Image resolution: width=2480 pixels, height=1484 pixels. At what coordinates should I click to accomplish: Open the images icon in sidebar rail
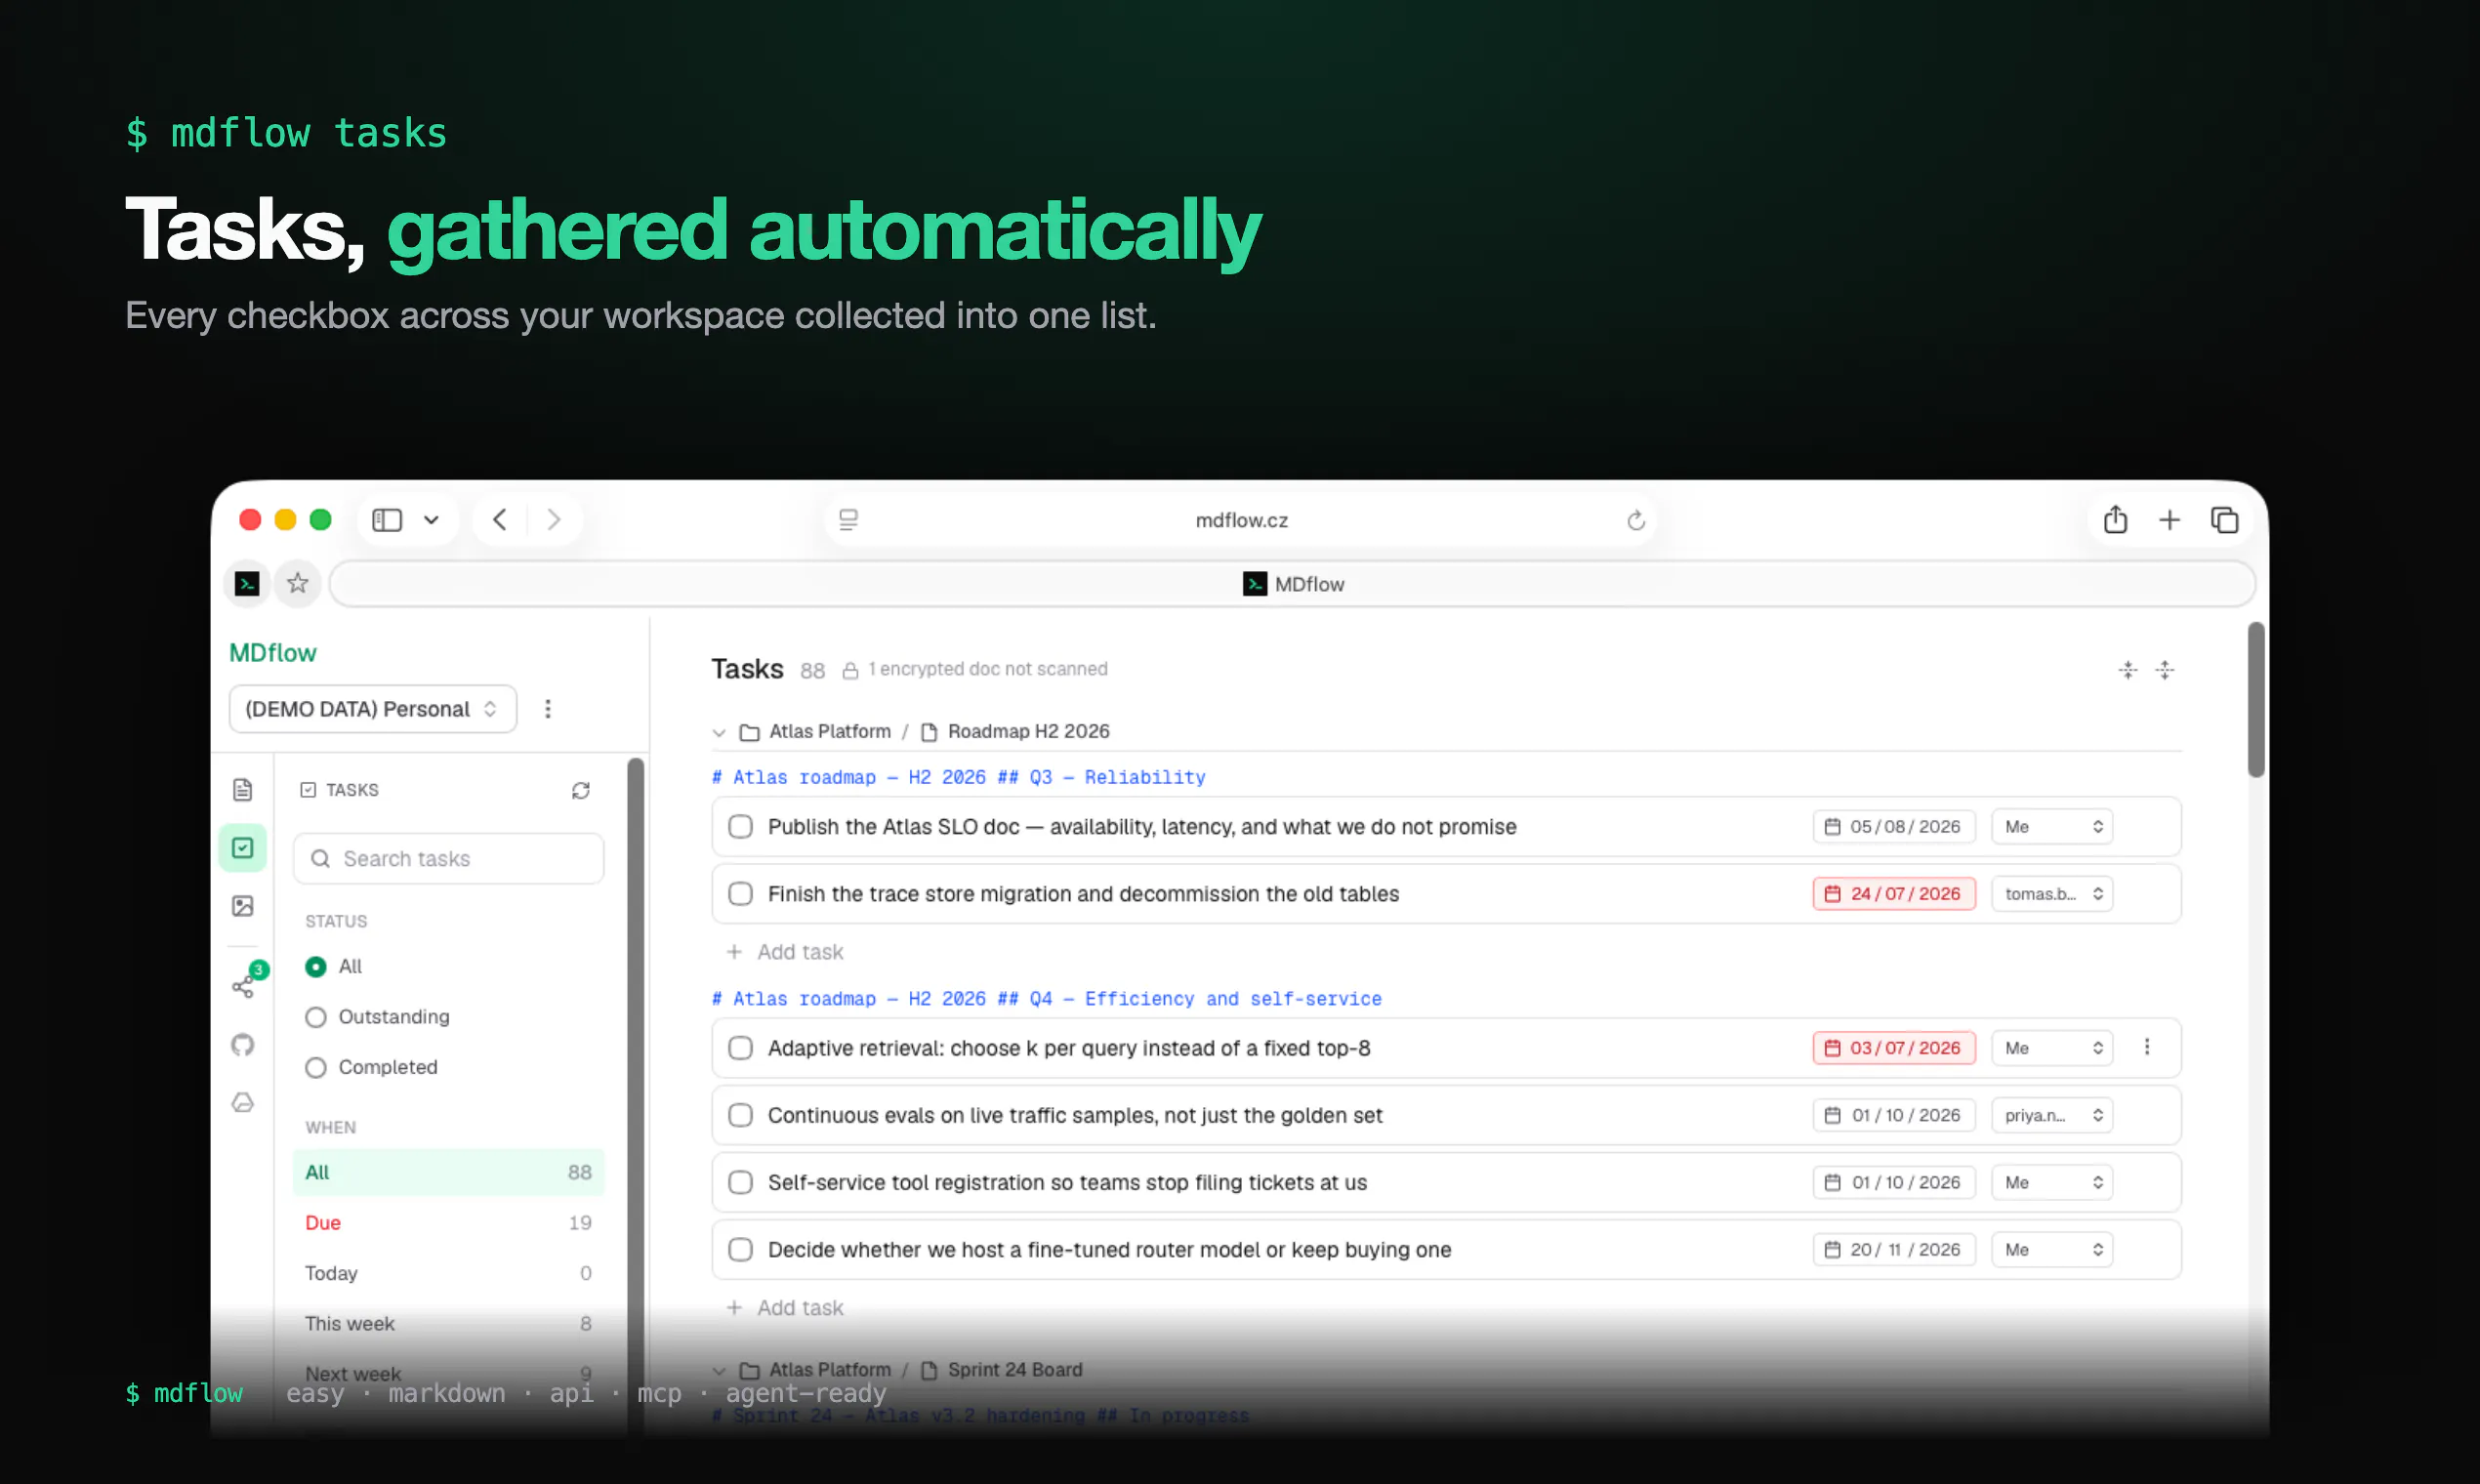pyautogui.click(x=243, y=906)
